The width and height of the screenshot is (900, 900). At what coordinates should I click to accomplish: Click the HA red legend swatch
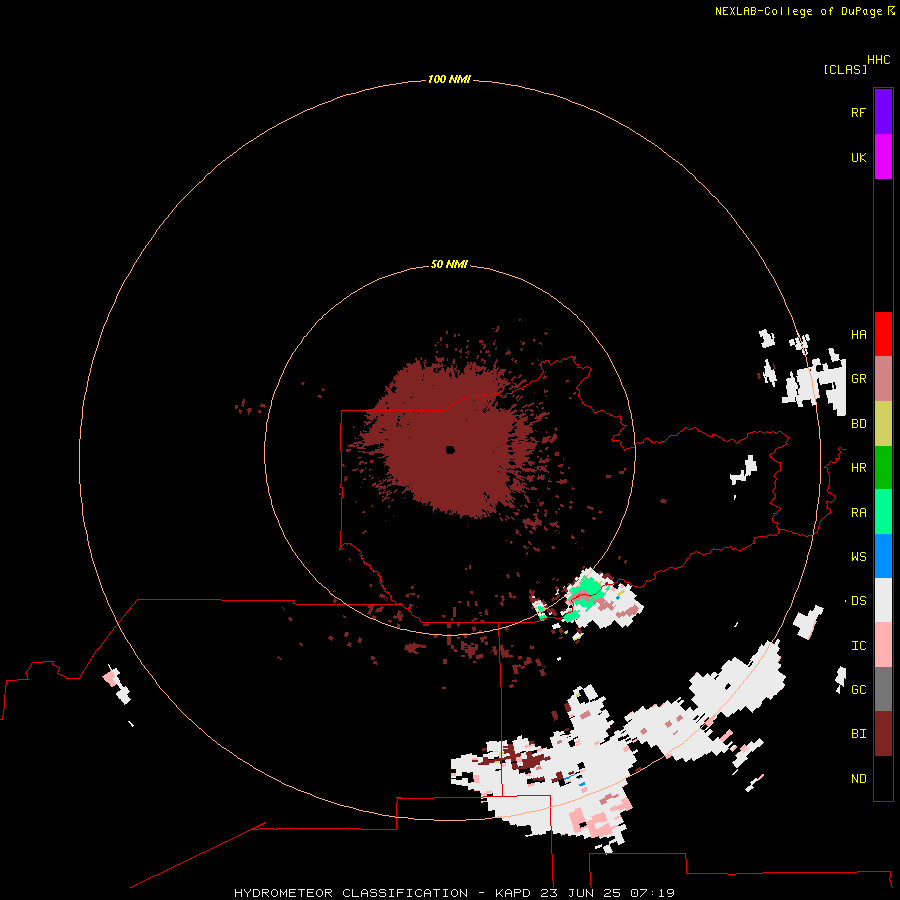pos(883,334)
